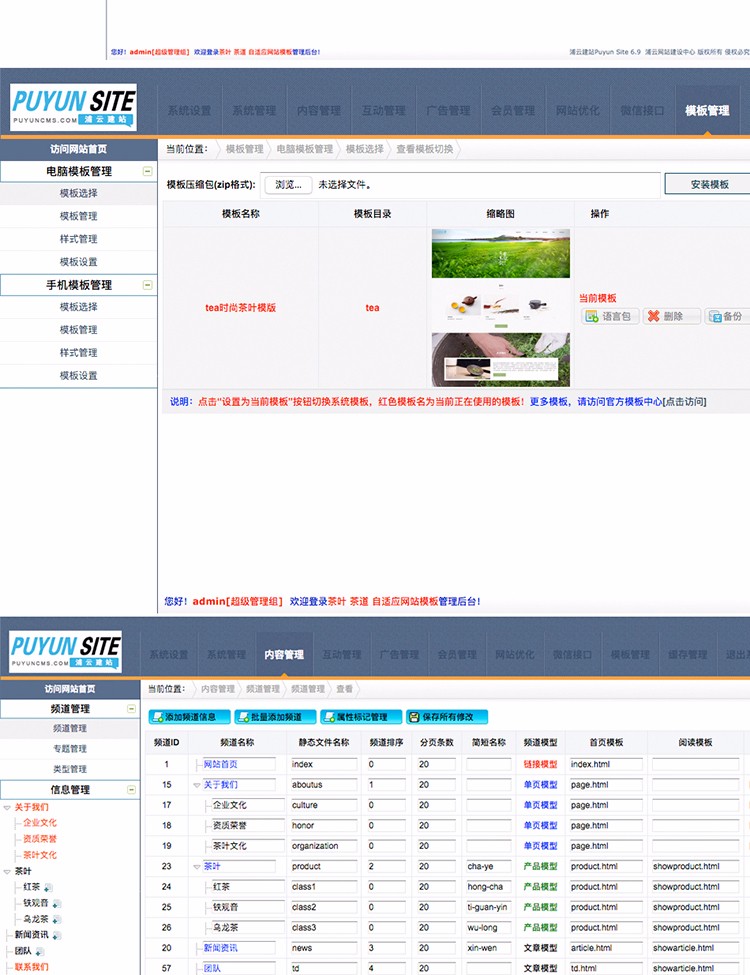Click 产品模型 in the 红茶 row

click(x=540, y=887)
